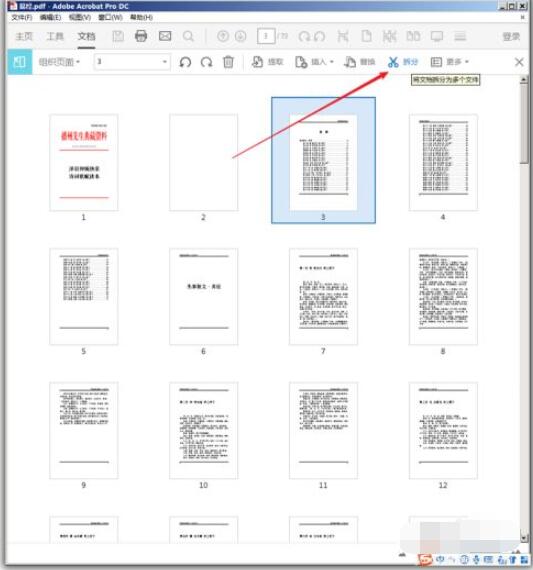Viewport: 533px width, 570px height.
Task: Open the 窗口(W) menu
Action: [x=110, y=17]
